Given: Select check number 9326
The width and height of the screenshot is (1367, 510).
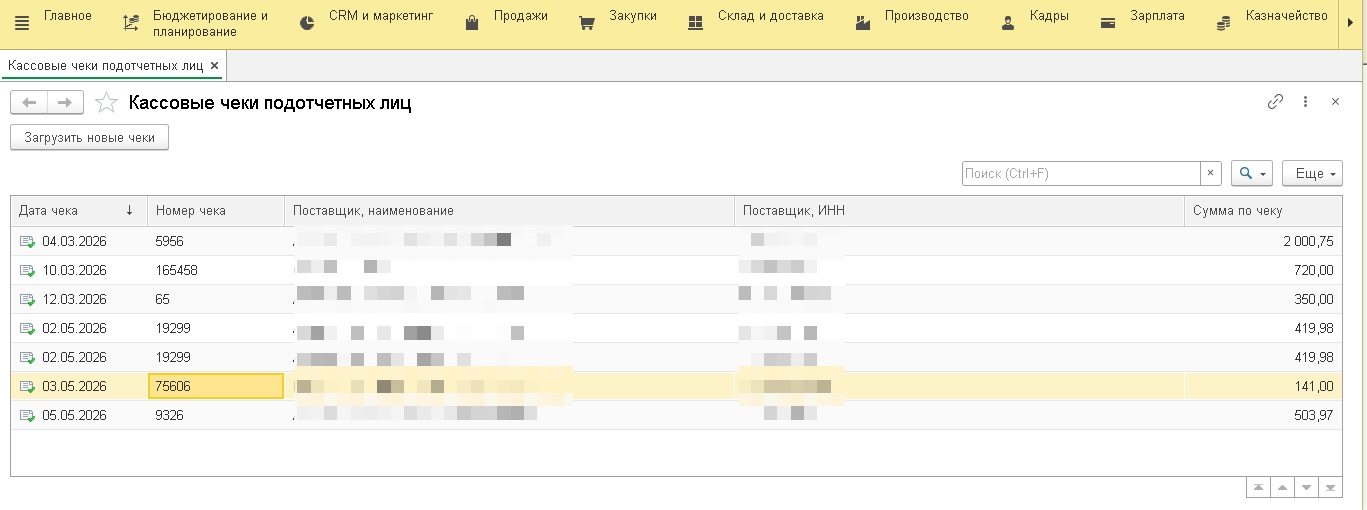Looking at the screenshot, I should 170,415.
